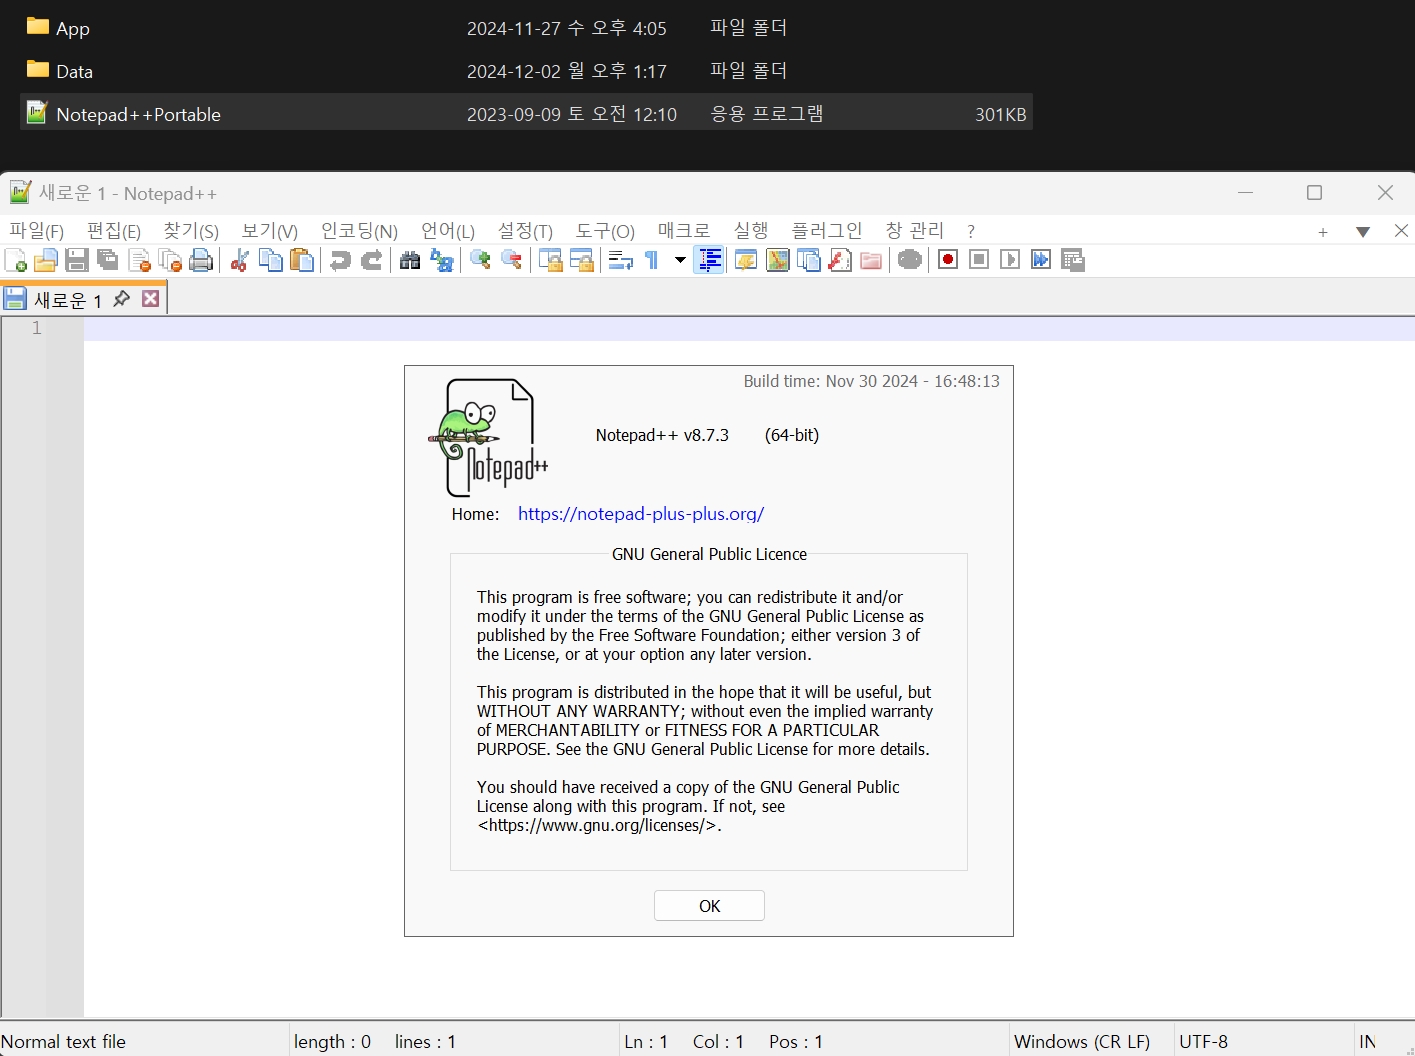This screenshot has height=1056, width=1415.
Task: Click the Zoom In magnifier icon
Action: tap(481, 261)
